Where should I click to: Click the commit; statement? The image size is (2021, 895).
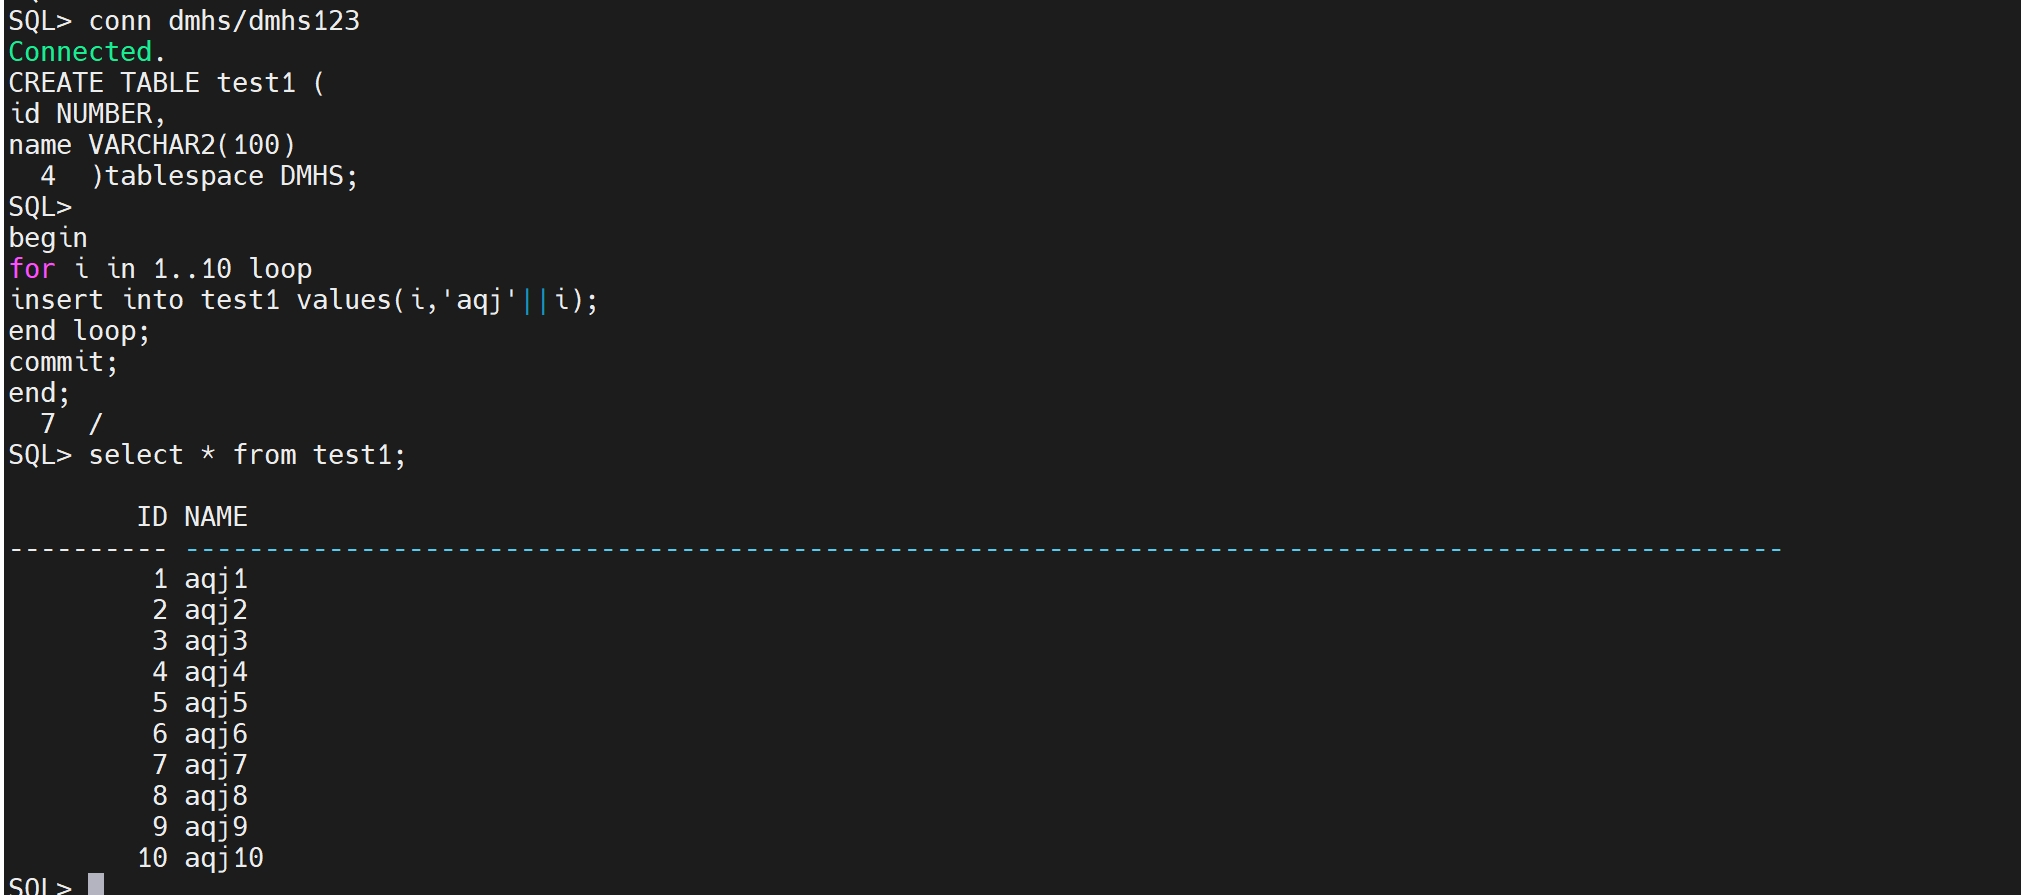click(x=63, y=362)
